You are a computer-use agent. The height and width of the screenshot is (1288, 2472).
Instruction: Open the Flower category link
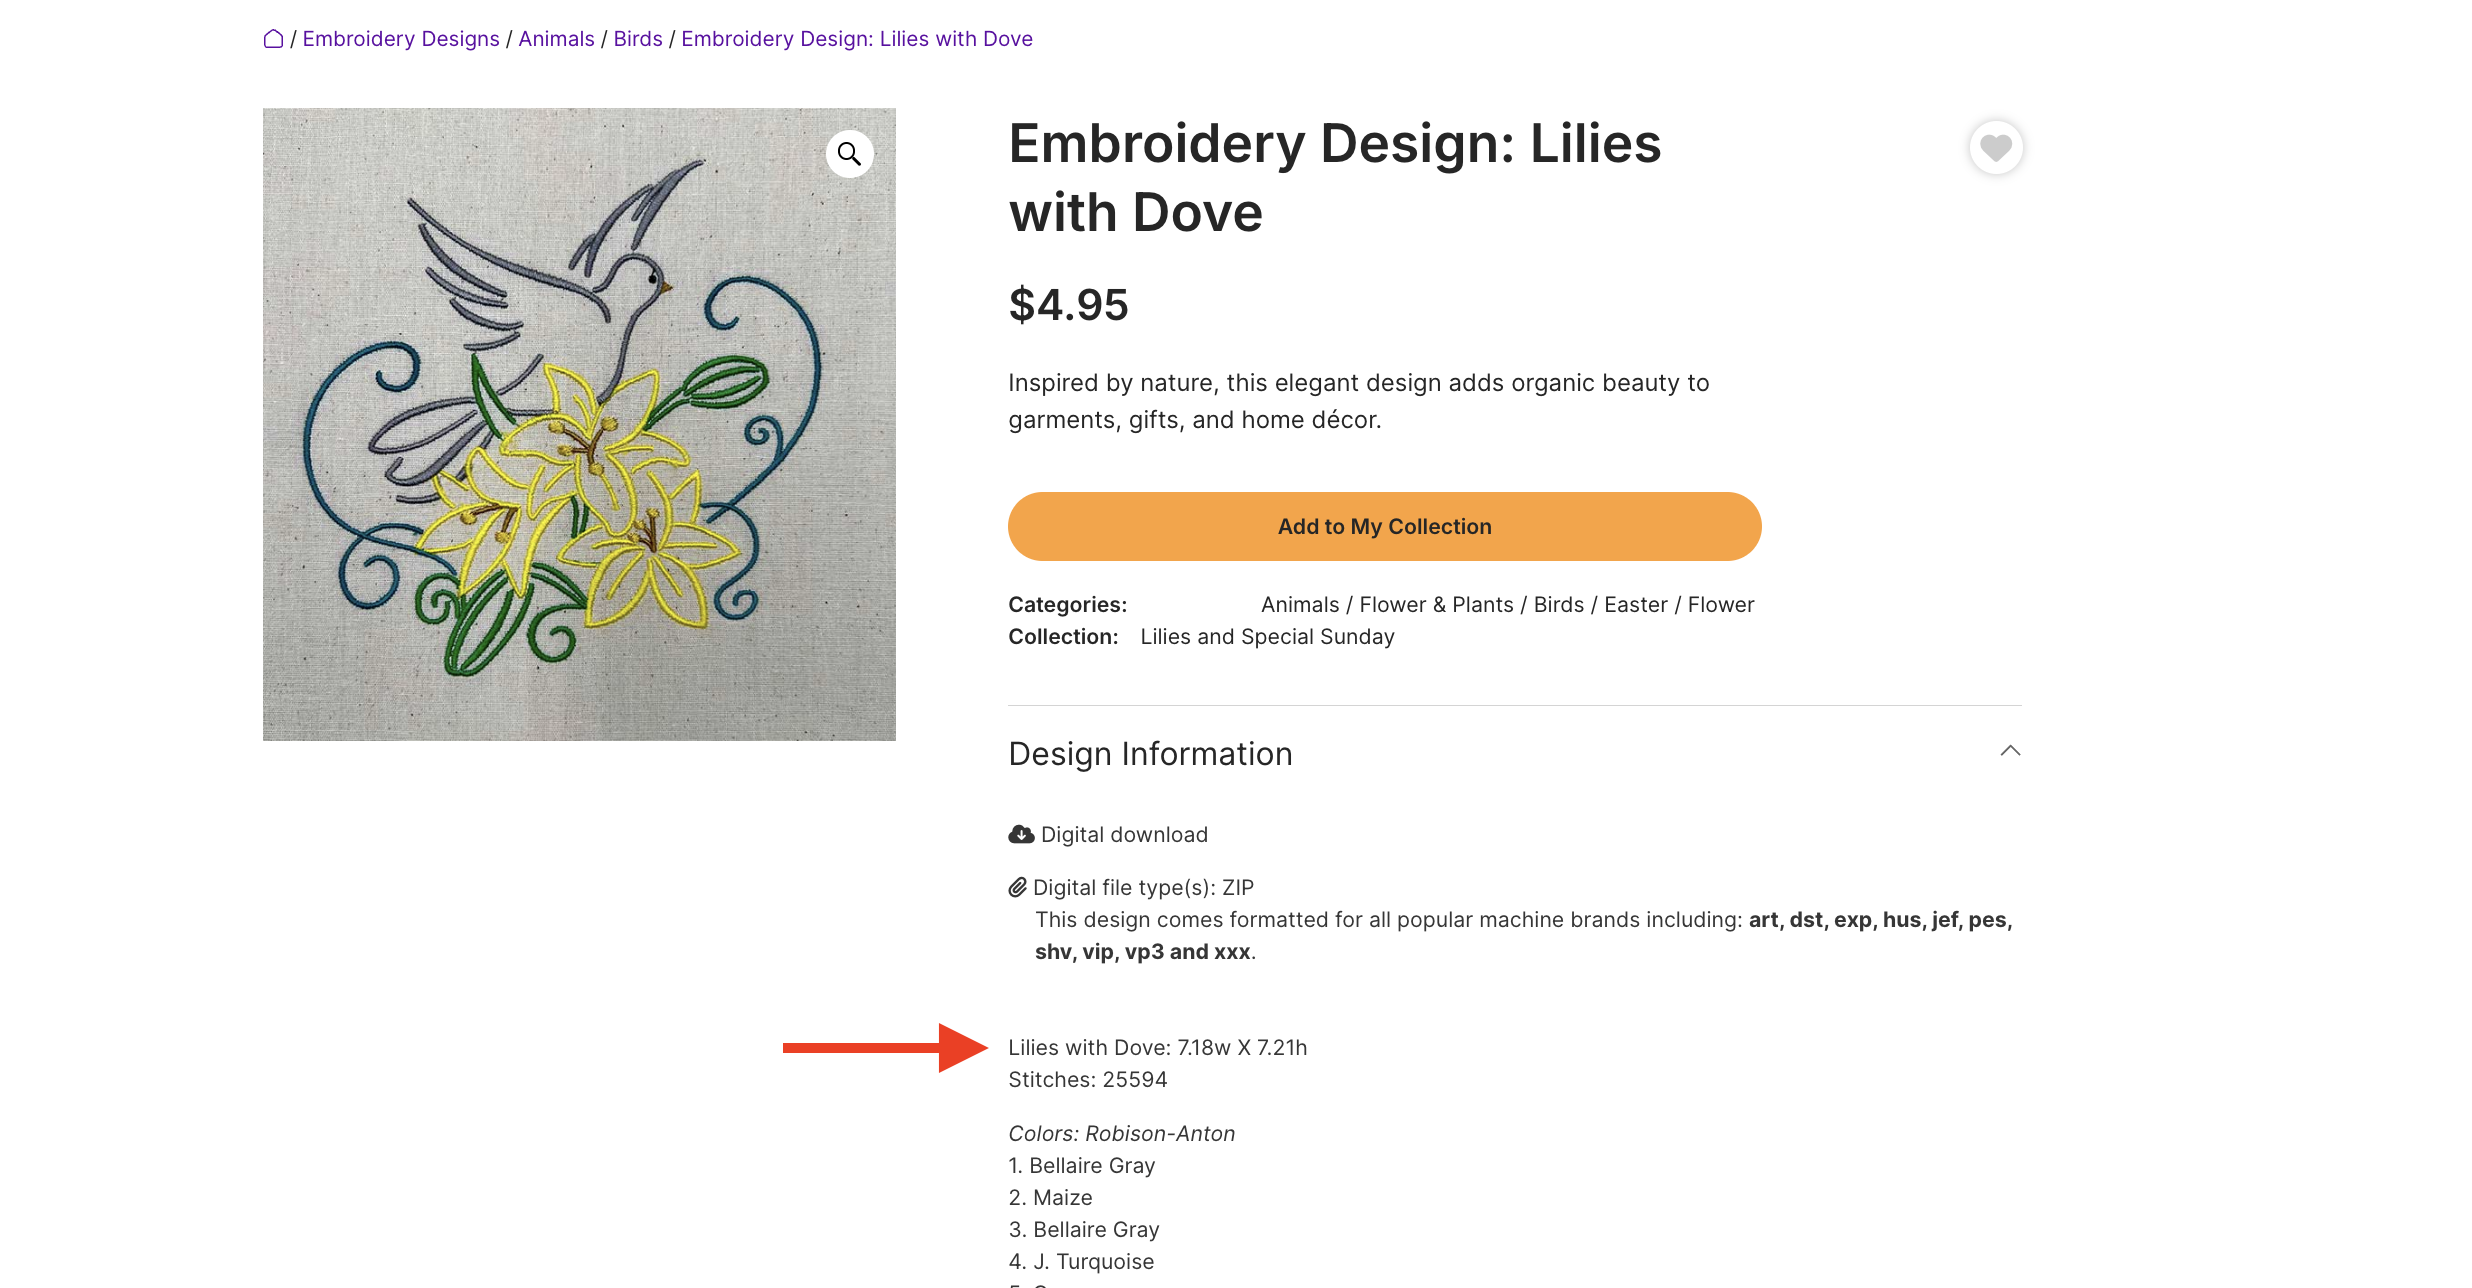coord(1721,605)
